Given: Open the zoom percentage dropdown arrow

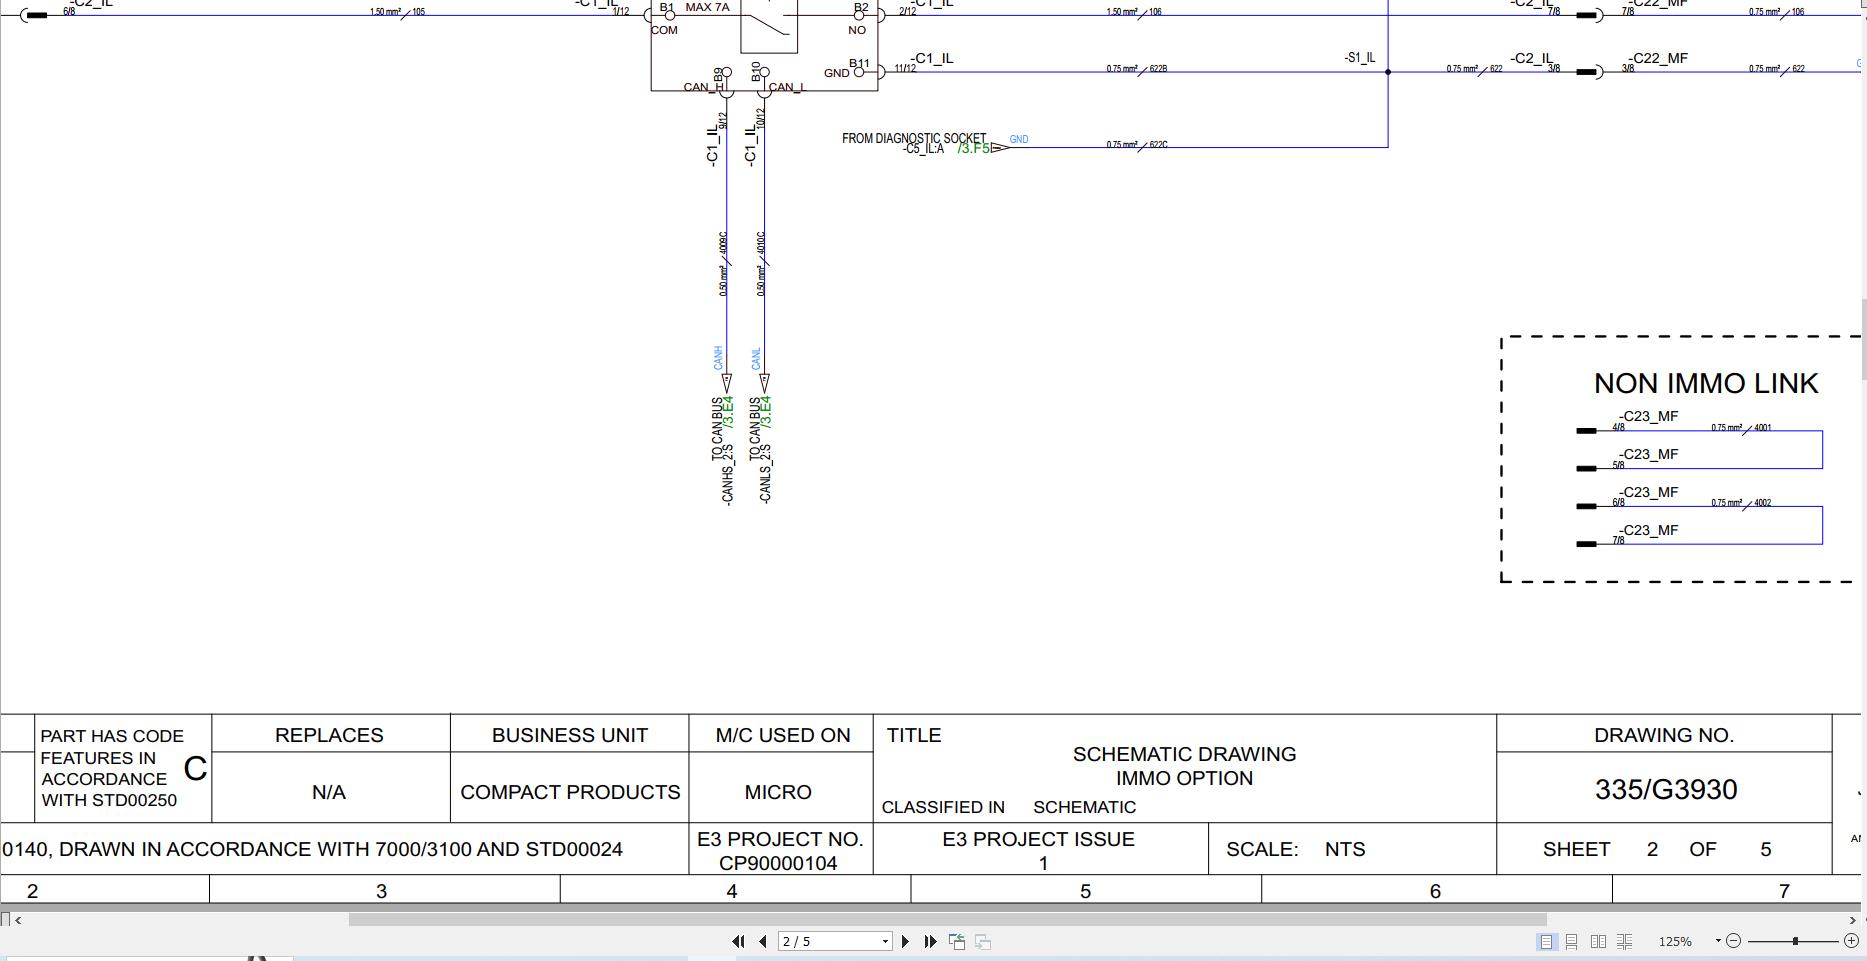Looking at the screenshot, I should [1718, 940].
